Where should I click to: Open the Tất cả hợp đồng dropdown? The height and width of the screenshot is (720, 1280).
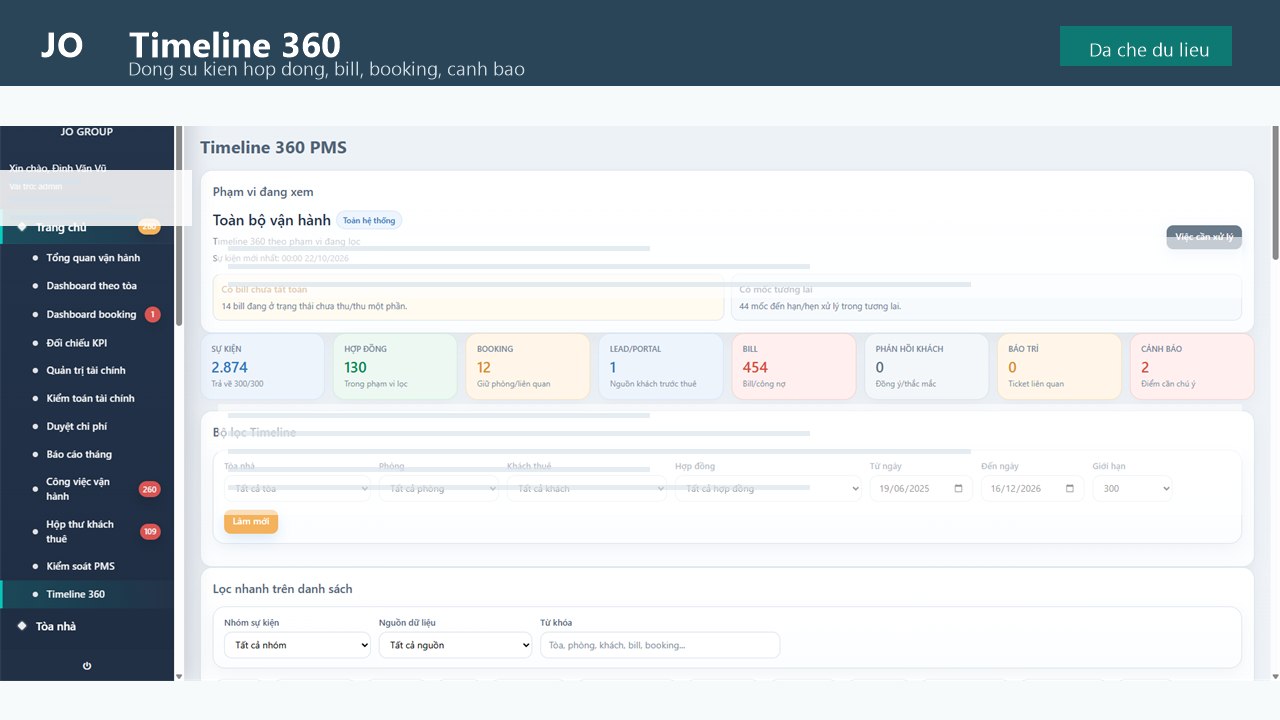point(768,489)
